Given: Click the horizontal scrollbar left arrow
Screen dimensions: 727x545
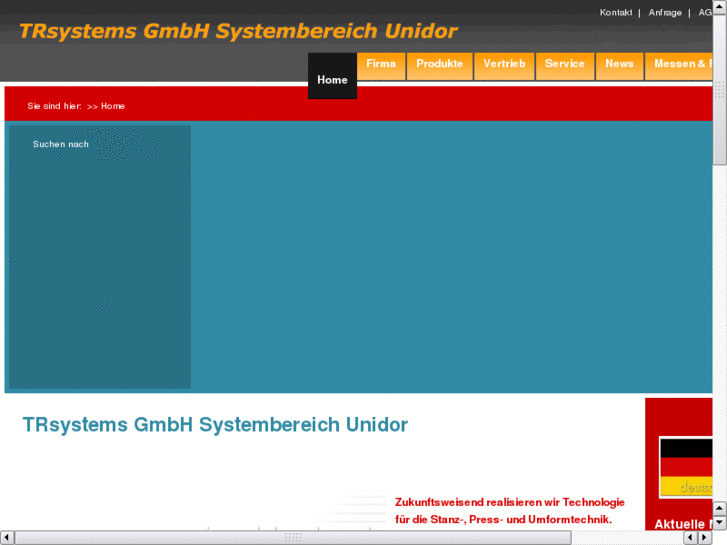Looking at the screenshot, I should (6, 538).
